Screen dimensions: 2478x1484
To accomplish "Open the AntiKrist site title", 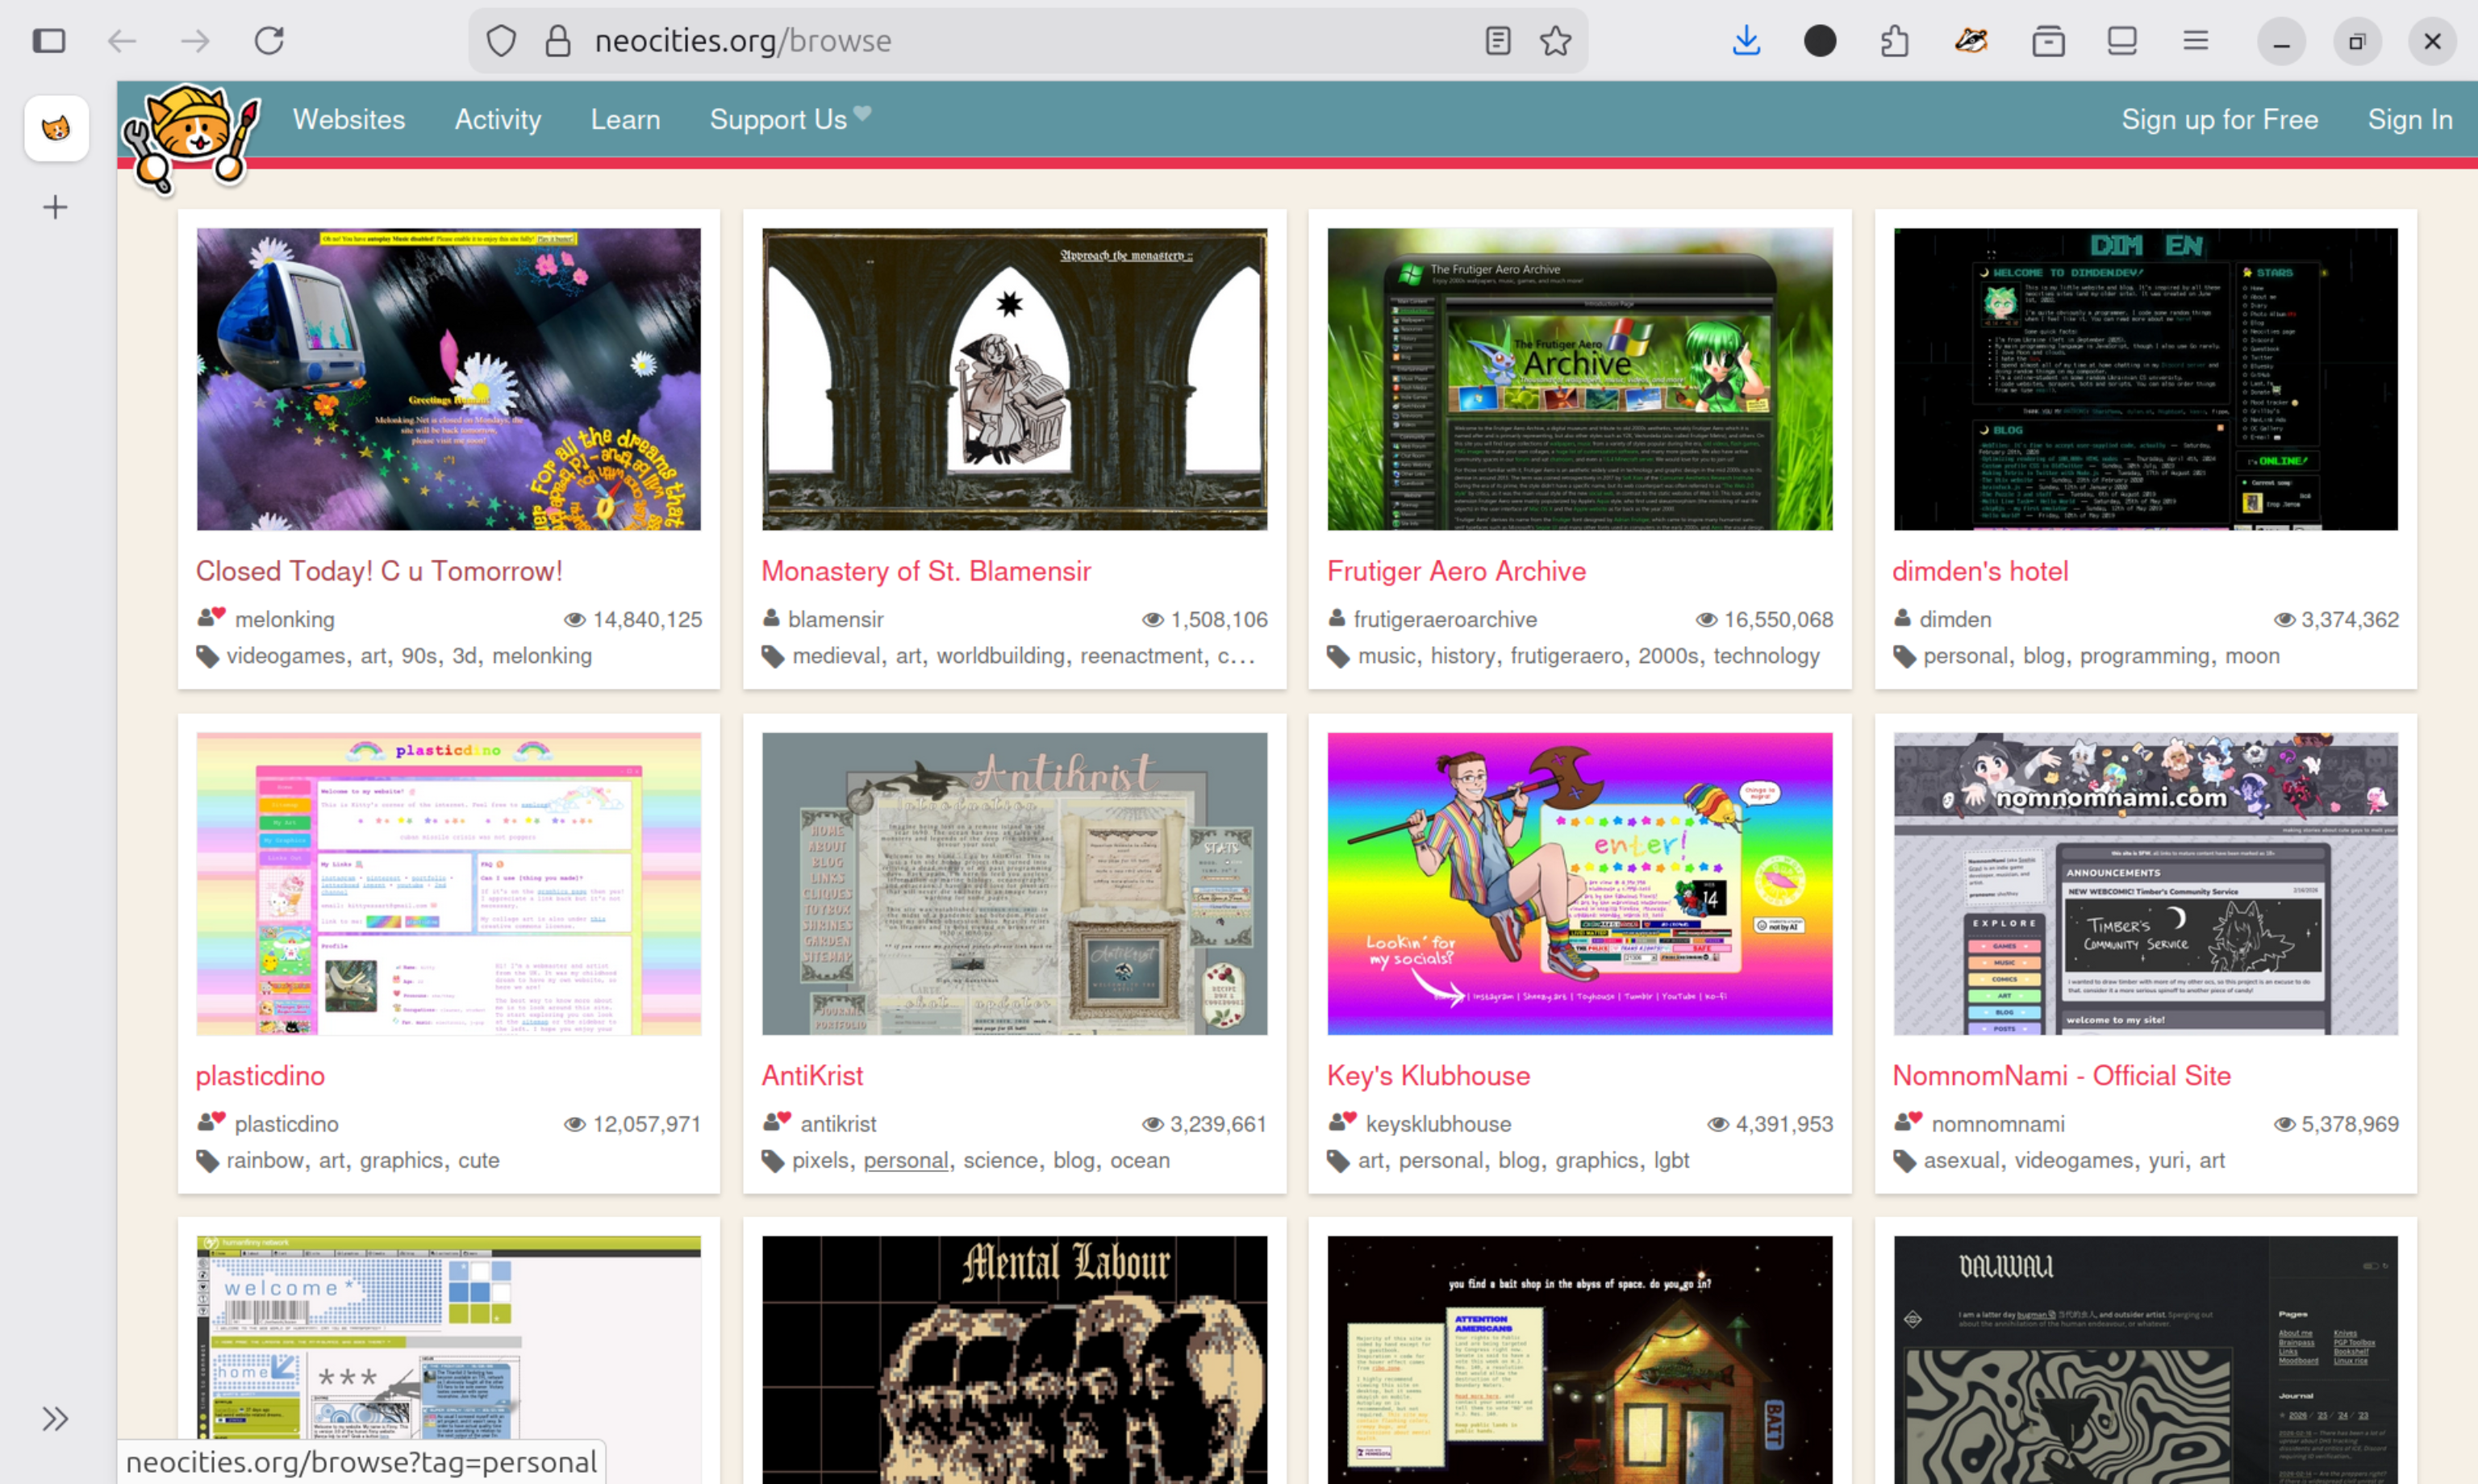I will point(812,1076).
